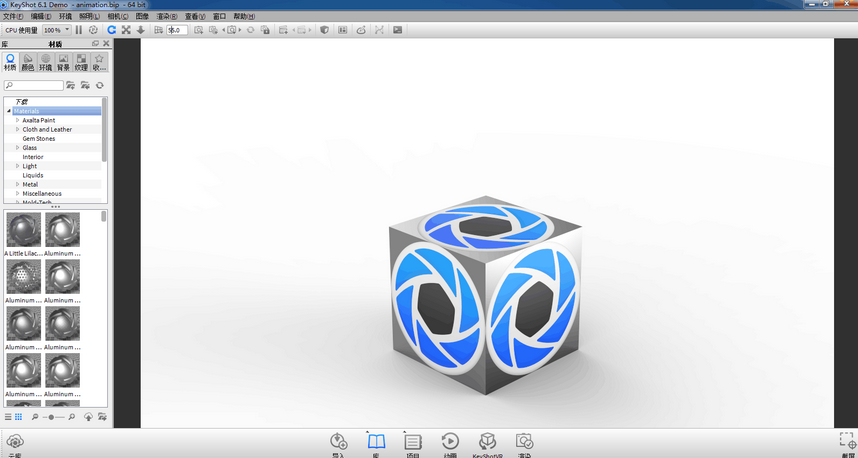Open the Render dialog from bottom toolbar
The height and width of the screenshot is (458, 858).
point(524,441)
